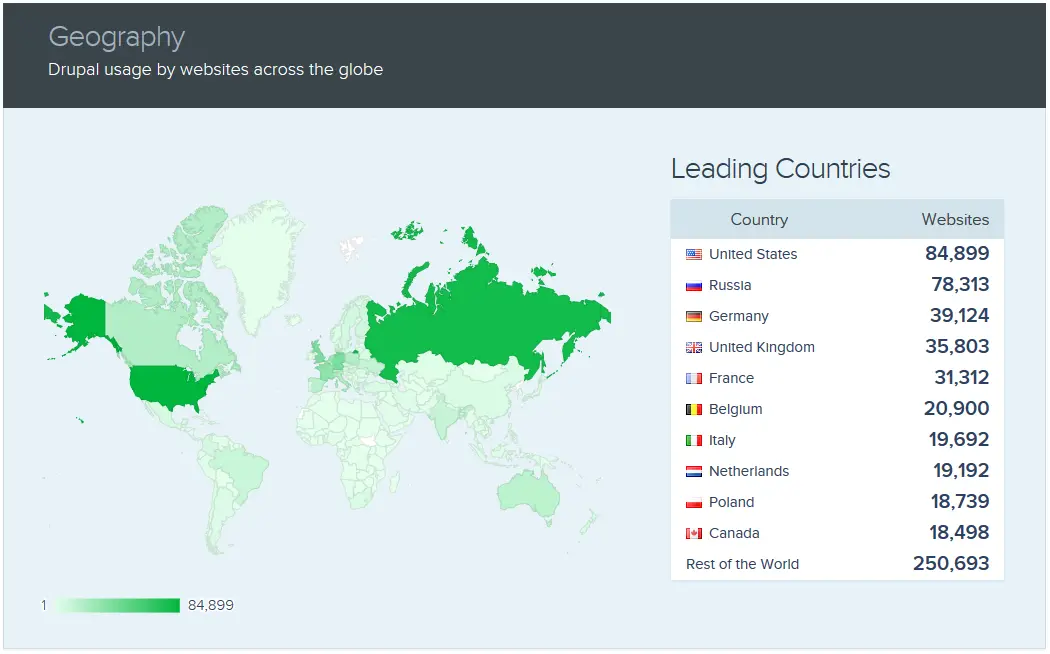Click the United States flag icon

click(694, 254)
